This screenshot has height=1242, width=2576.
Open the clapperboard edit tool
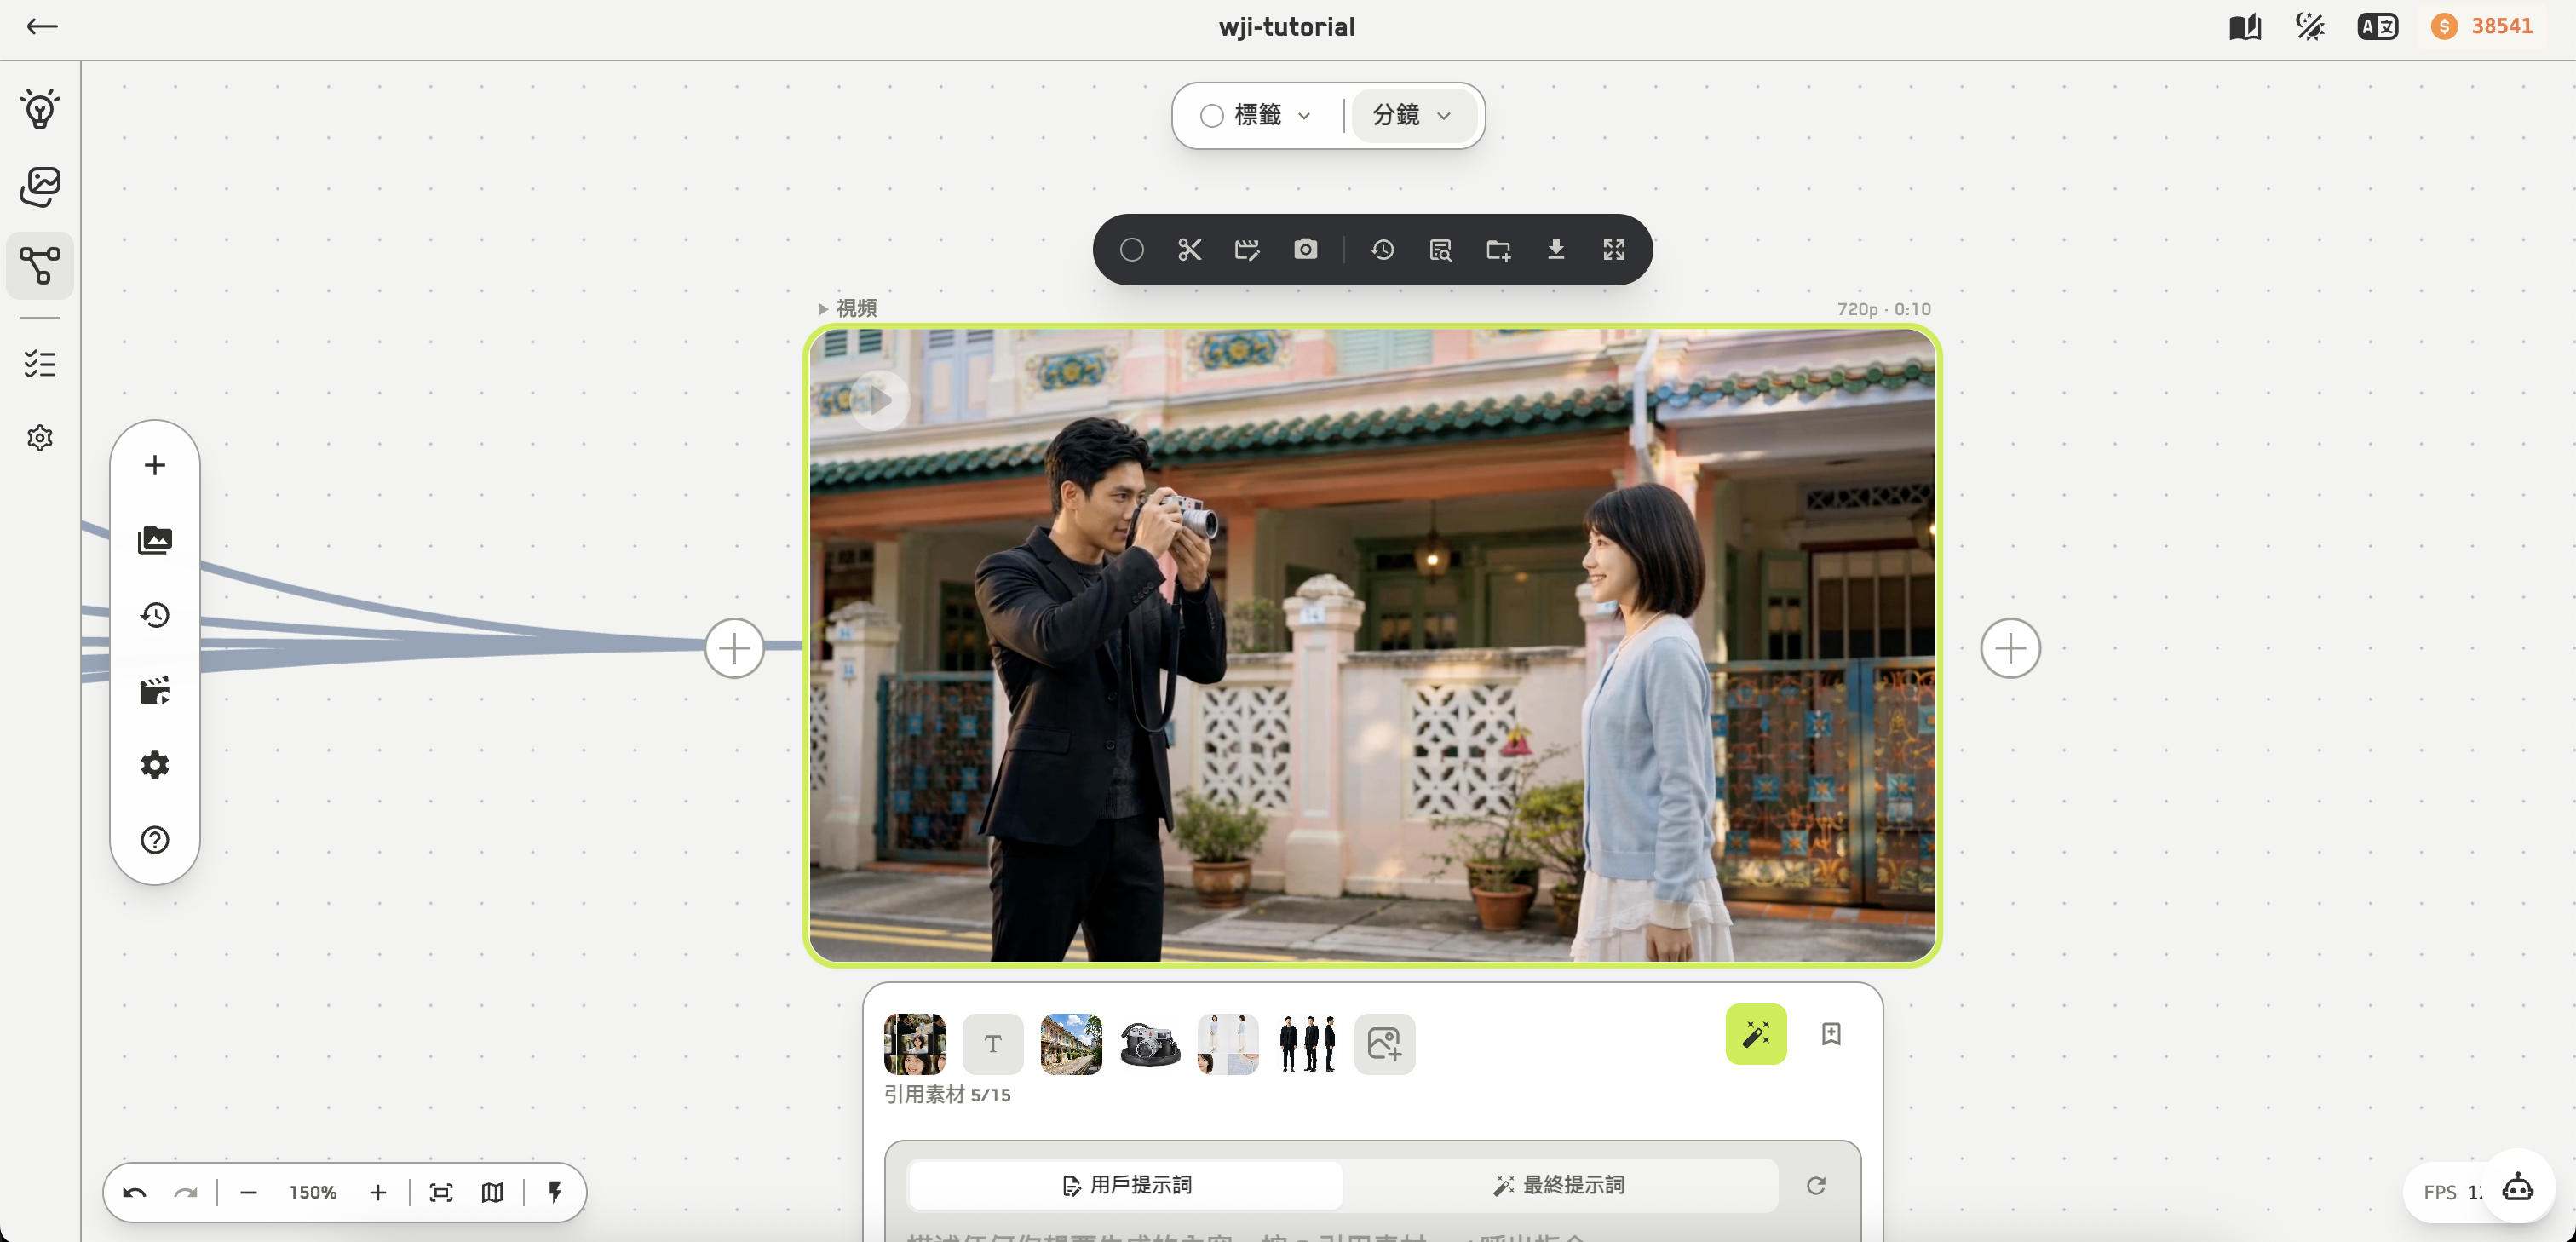tap(1247, 250)
